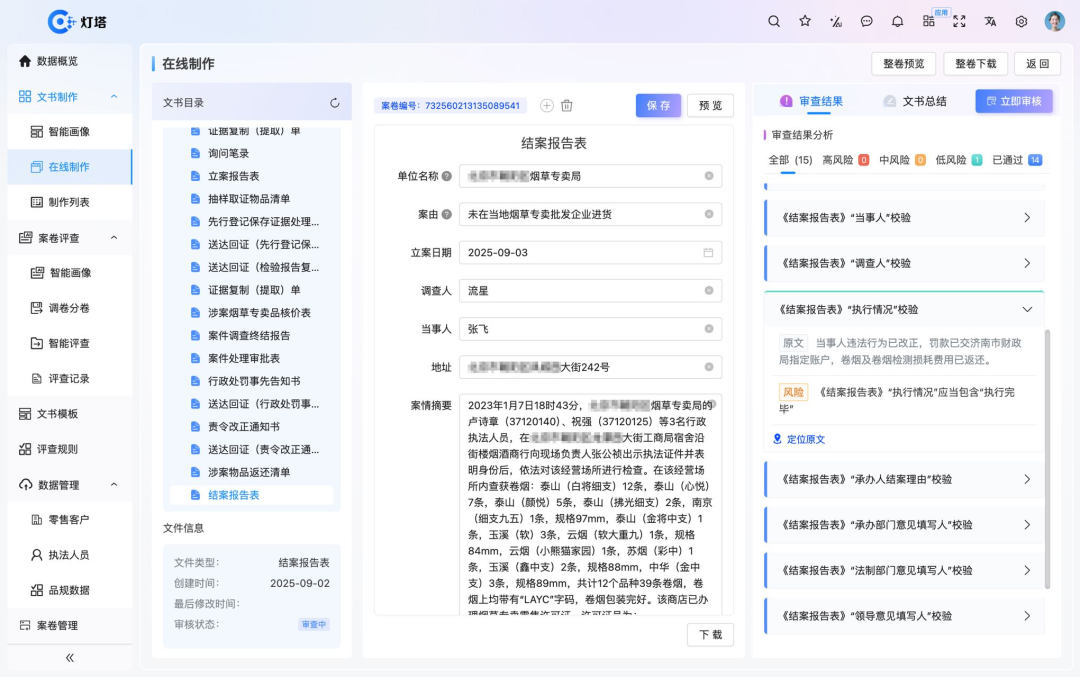Switch to the 文书总结 tab
Image resolution: width=1080 pixels, height=677 pixels.
[914, 101]
